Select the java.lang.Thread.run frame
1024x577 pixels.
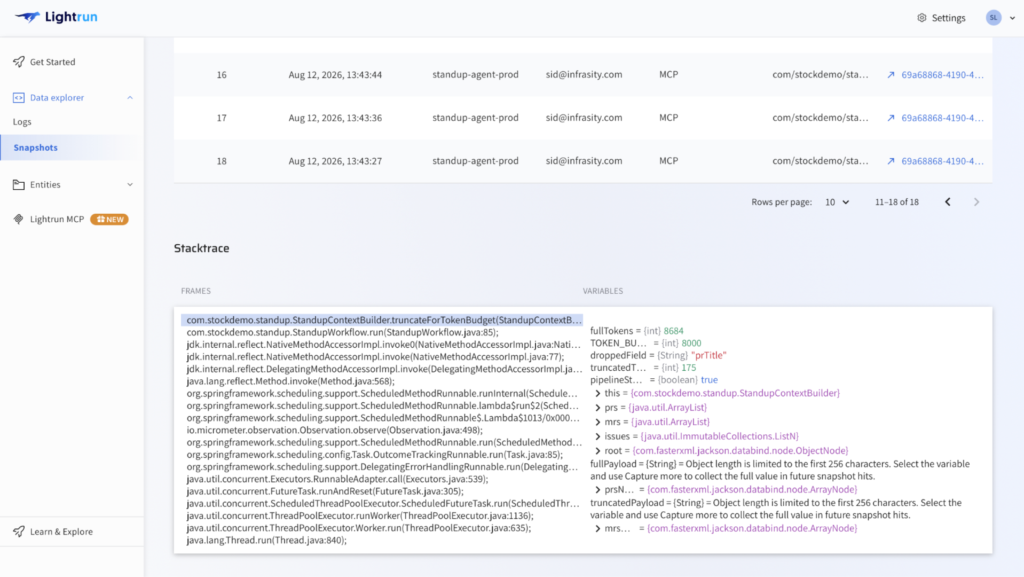point(266,540)
